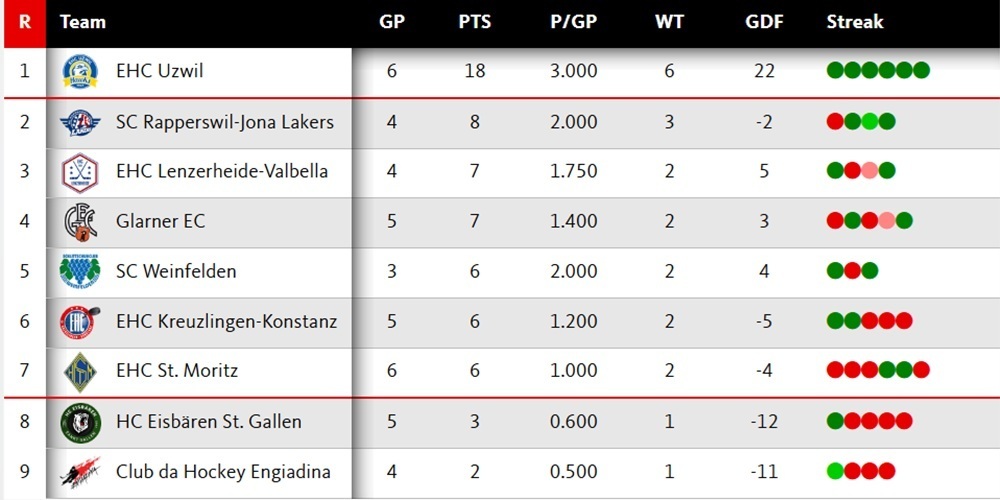Click the Streak column header
Image resolution: width=1000 pixels, height=500 pixels.
(x=855, y=22)
